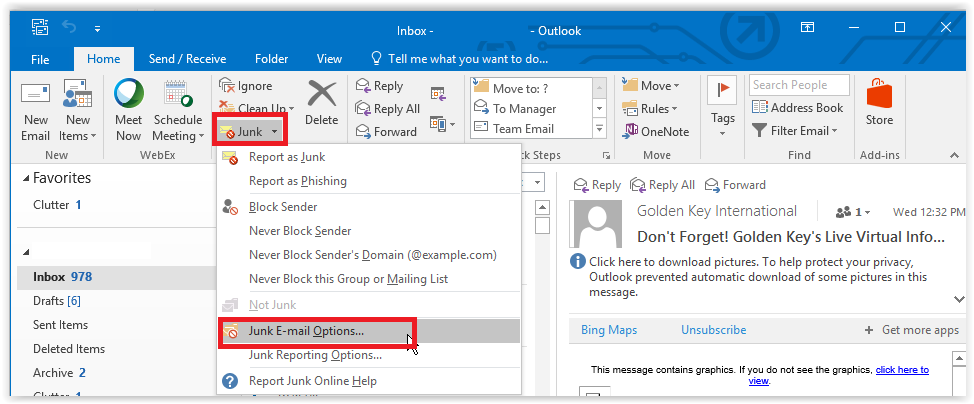Choose the To Manager quick step
The height and width of the screenshot is (404, 974).
[x=530, y=108]
